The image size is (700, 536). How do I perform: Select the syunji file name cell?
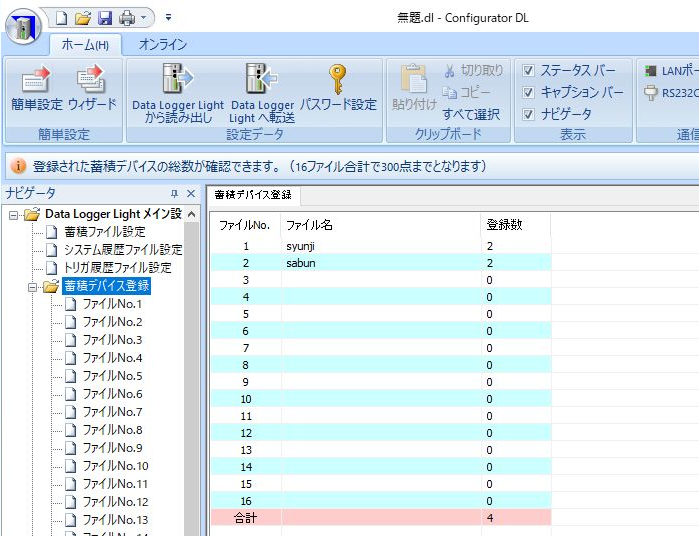pos(381,246)
